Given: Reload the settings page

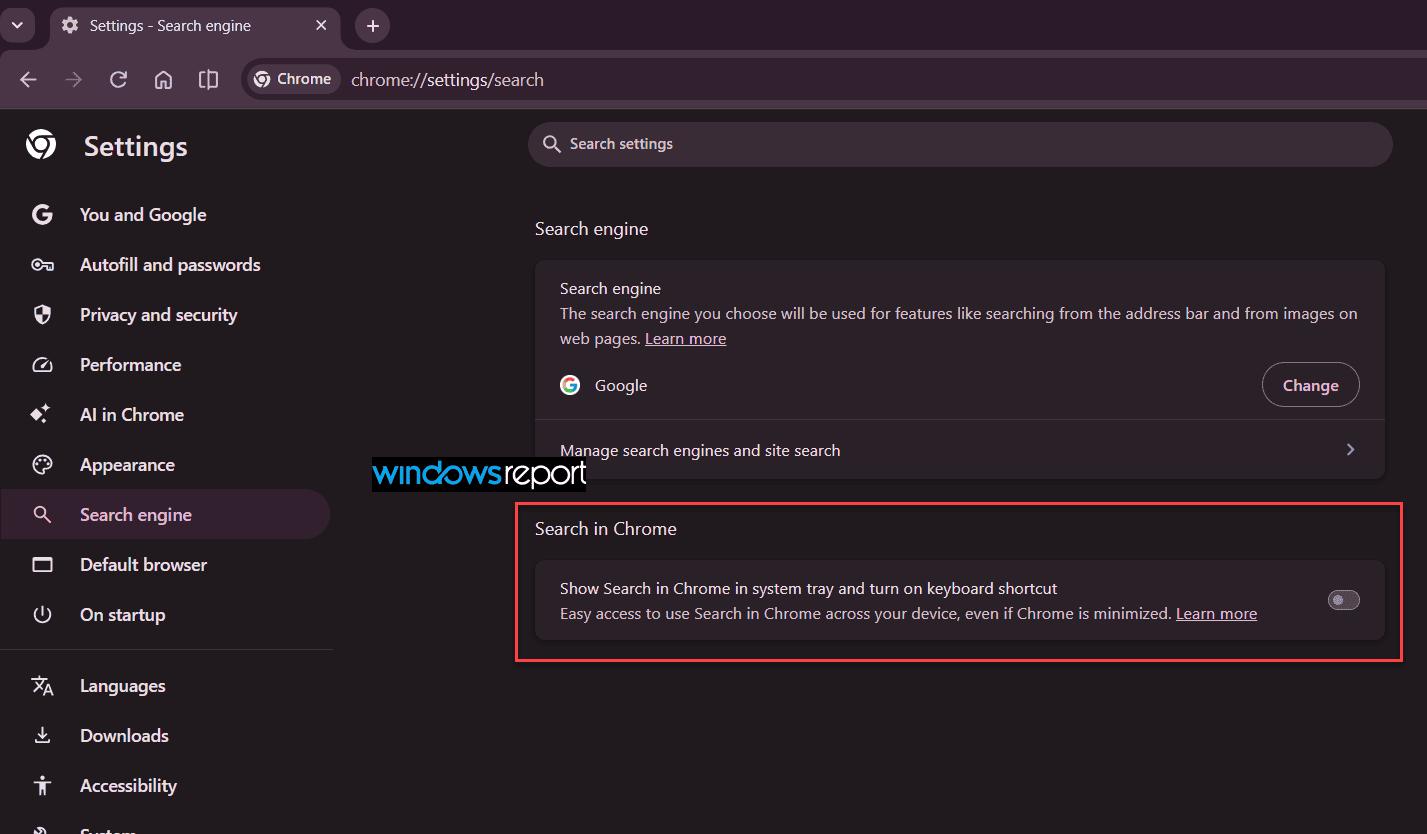Looking at the screenshot, I should (118, 80).
